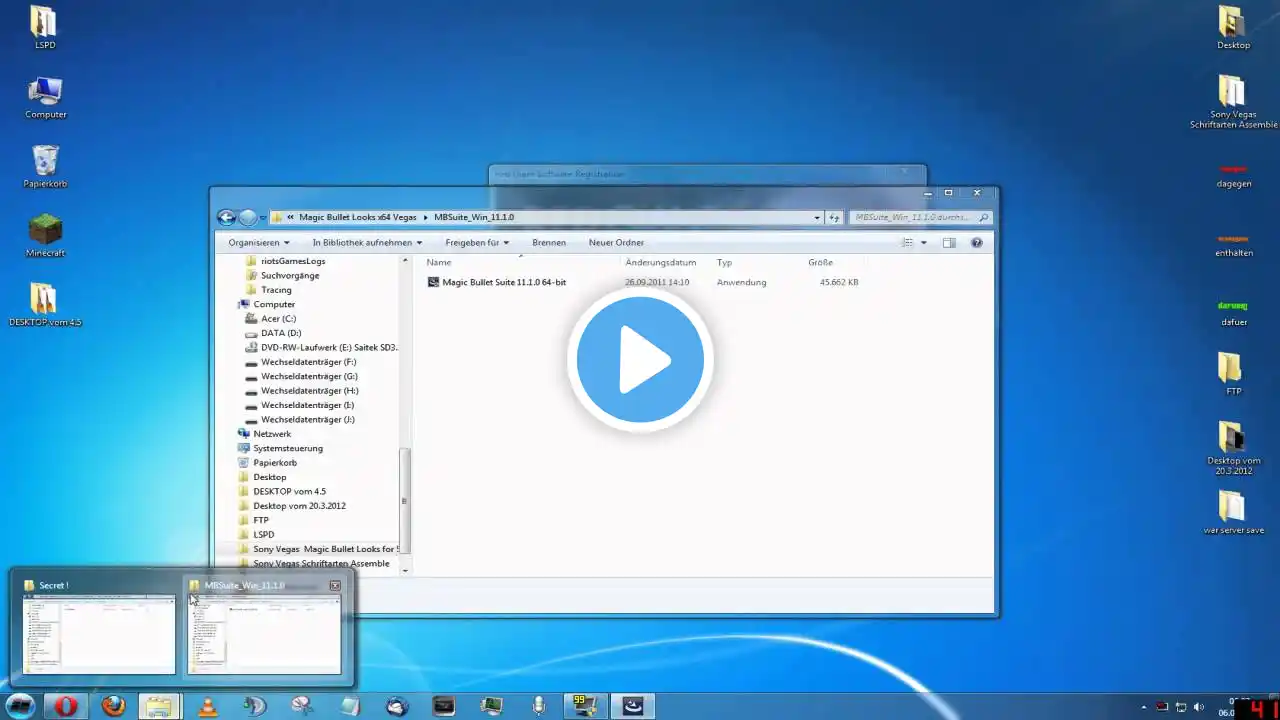Viewport: 1280px width, 720px height.
Task: Select 'DVD-RW-Laufwerk (E:)' in the tree
Action: click(x=321, y=347)
